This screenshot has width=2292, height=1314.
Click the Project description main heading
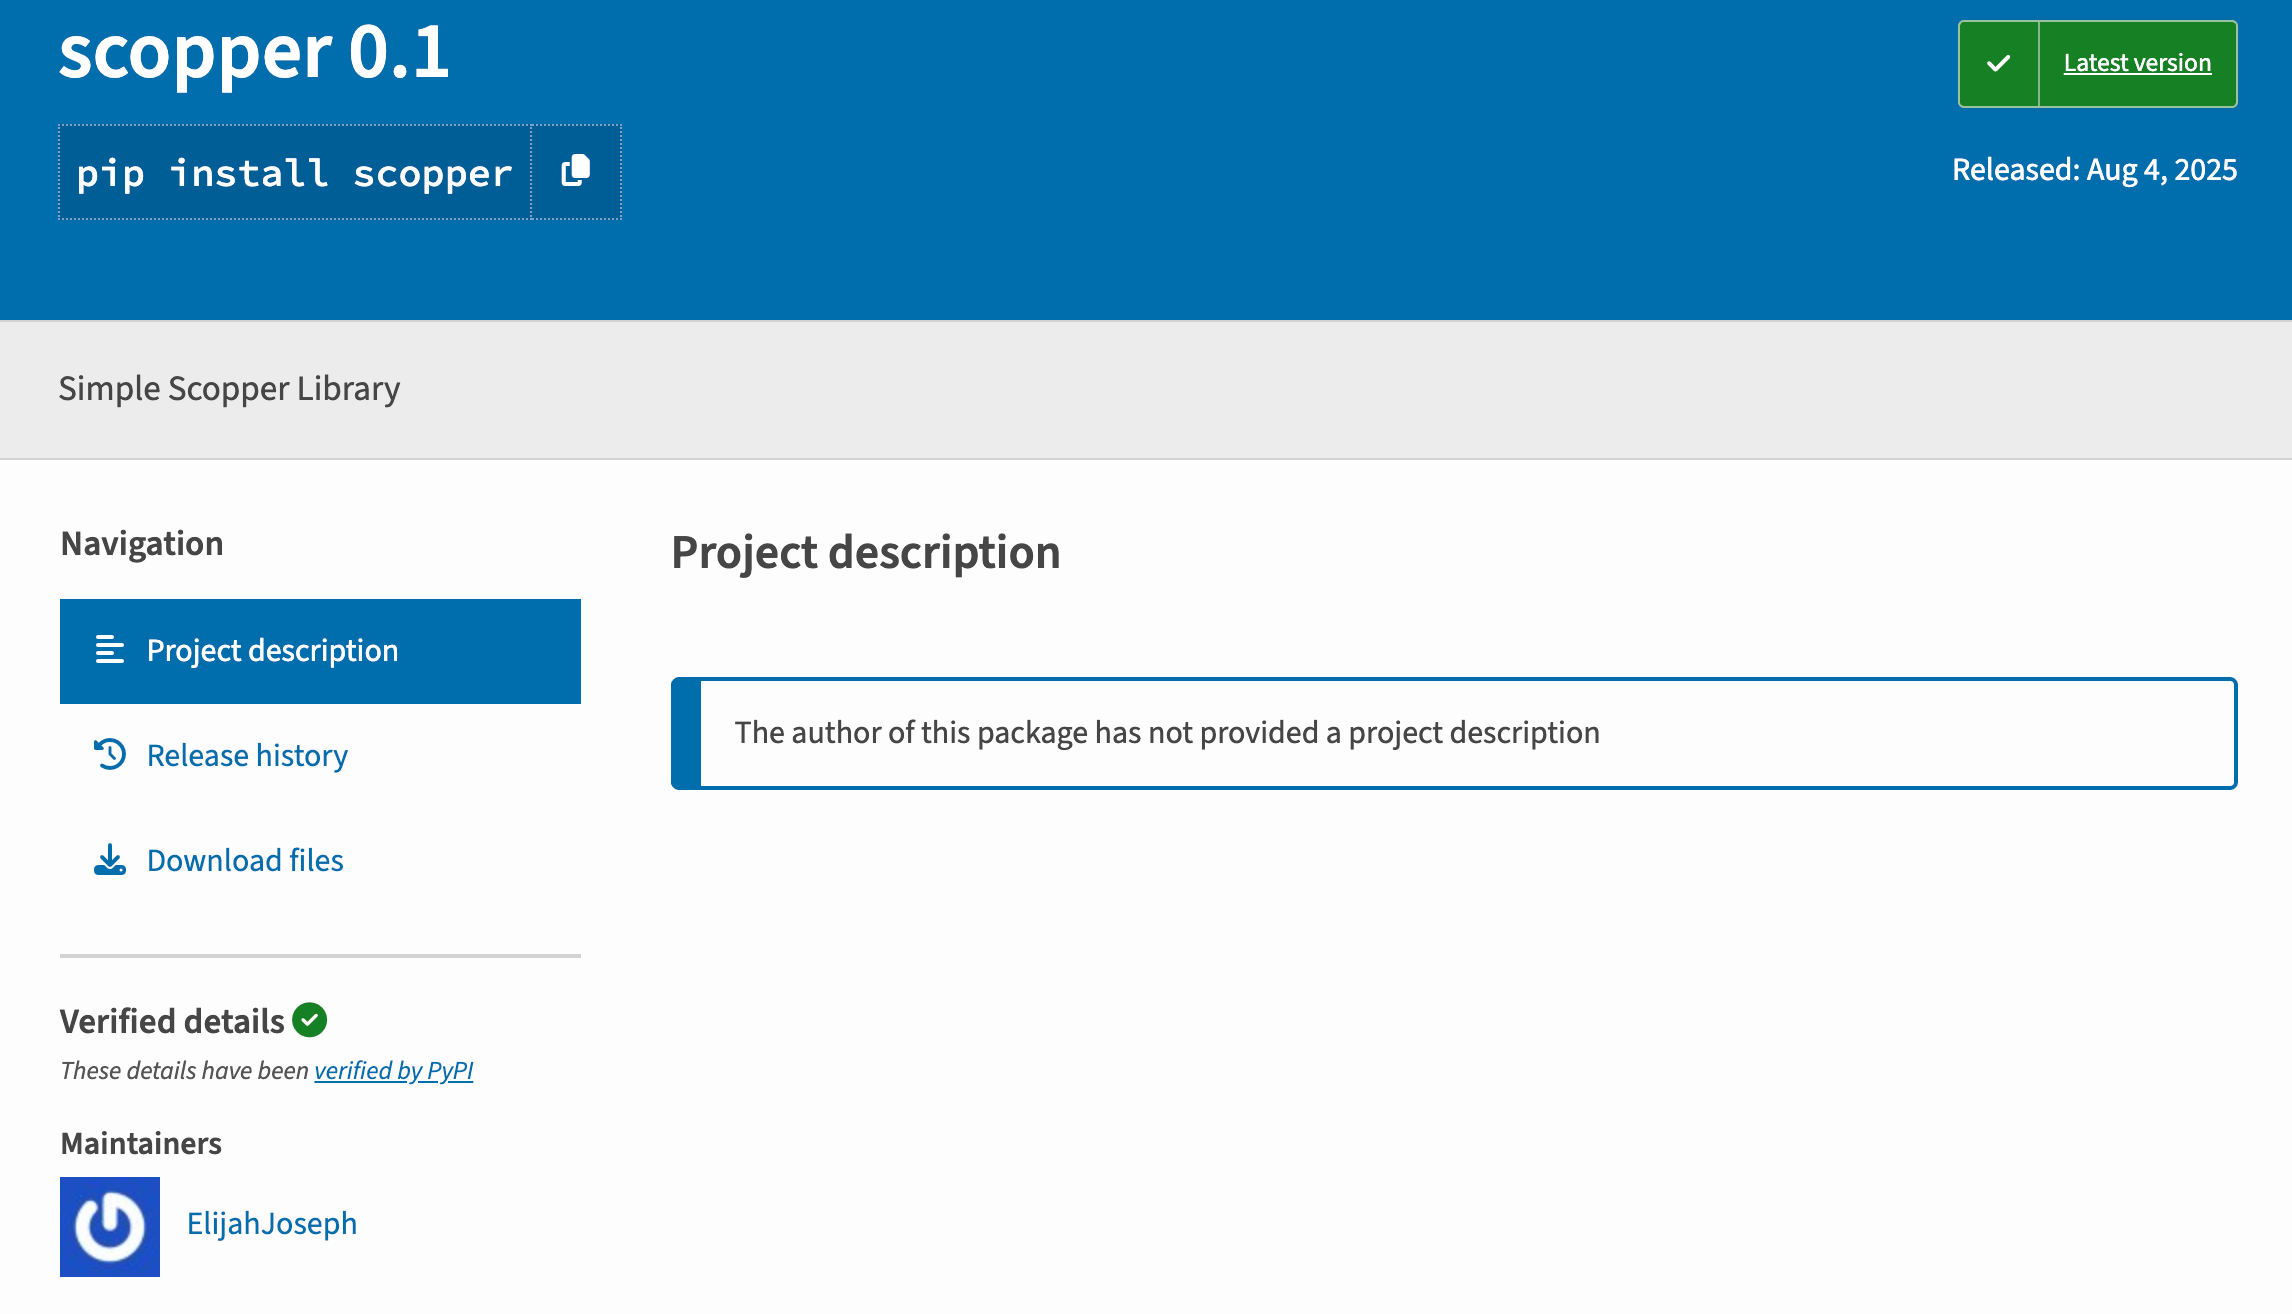coord(866,552)
